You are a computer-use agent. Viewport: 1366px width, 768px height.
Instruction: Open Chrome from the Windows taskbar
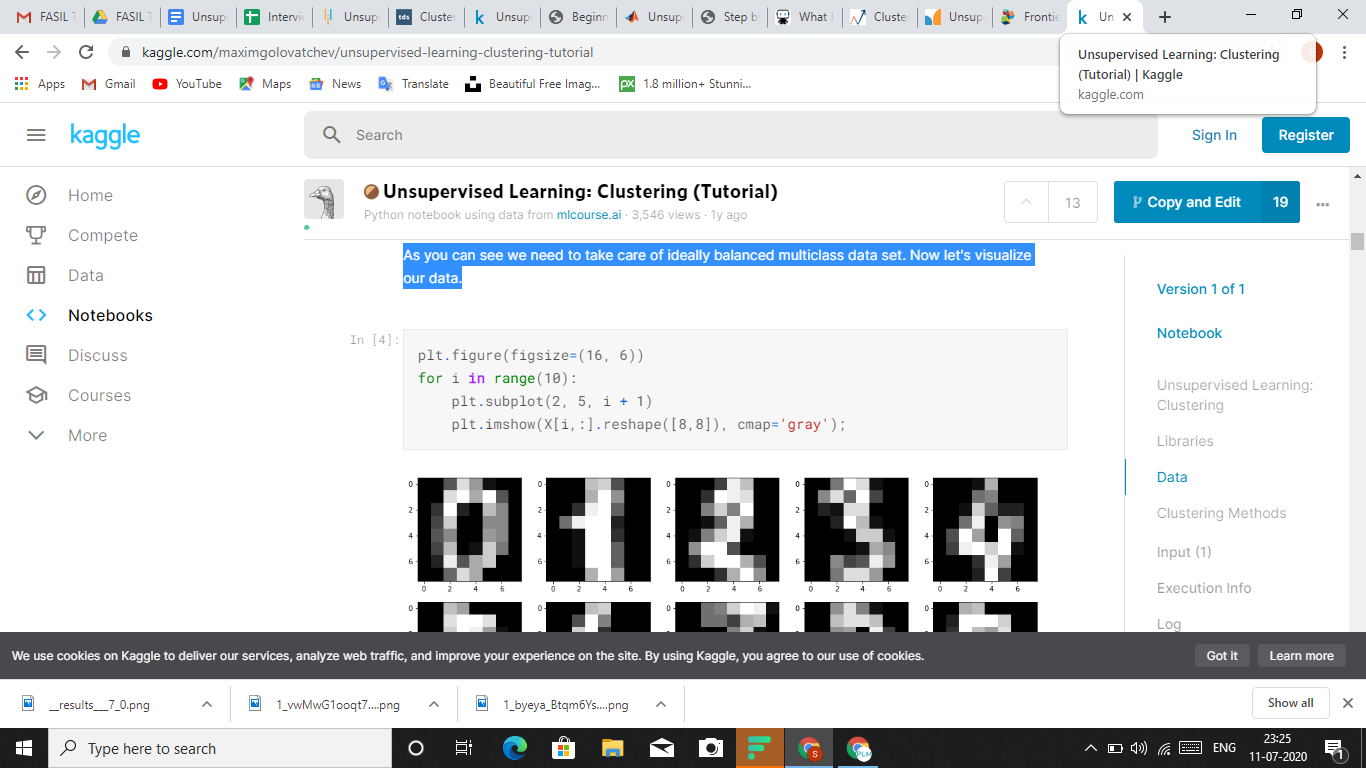[809, 748]
